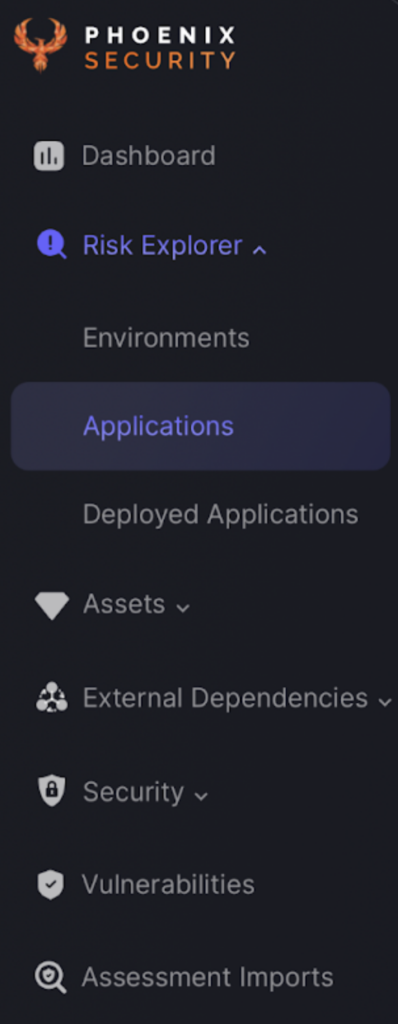Click the Vulnerabilities shield check icon
Image resolution: width=398 pixels, height=1024 pixels.
point(50,885)
